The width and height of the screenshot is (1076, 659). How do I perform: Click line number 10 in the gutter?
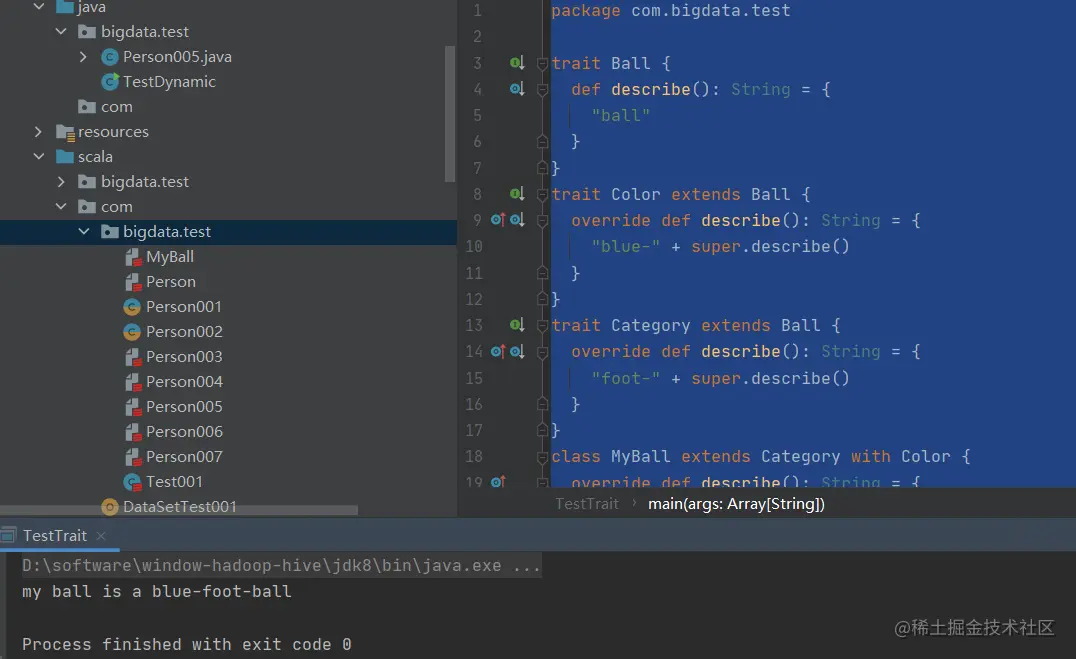point(474,246)
